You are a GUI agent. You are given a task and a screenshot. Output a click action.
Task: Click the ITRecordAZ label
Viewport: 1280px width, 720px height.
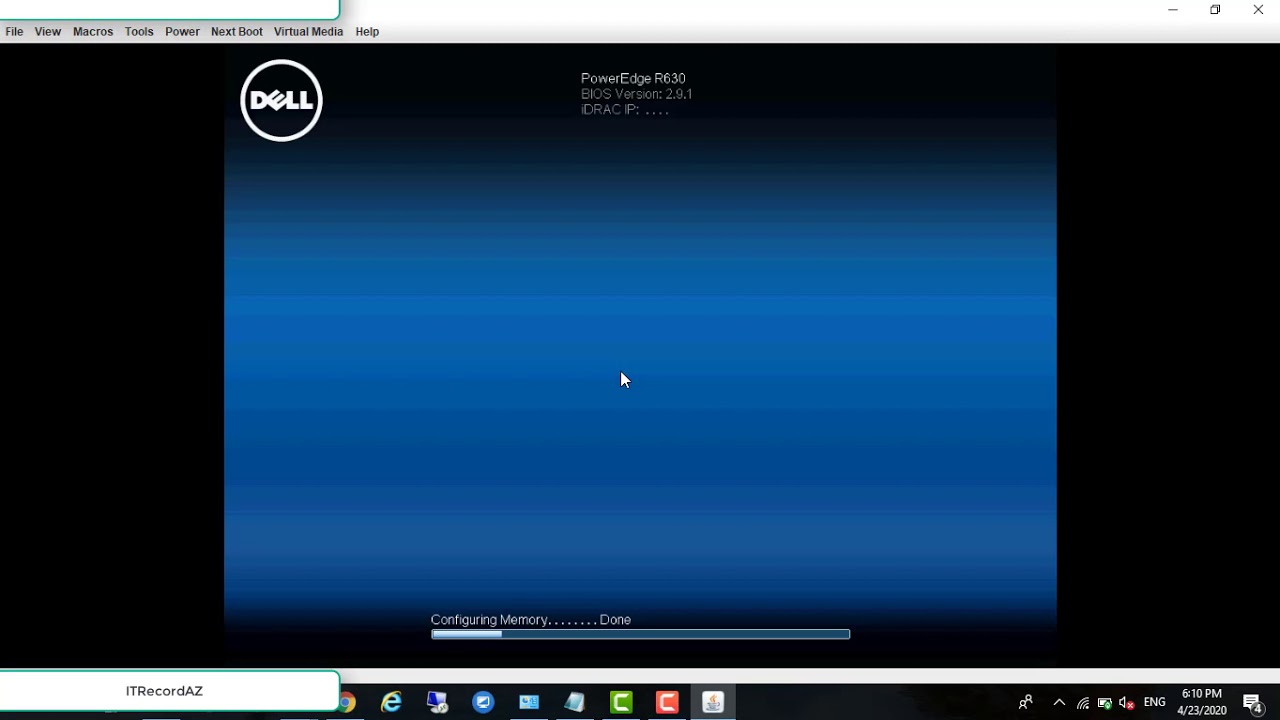[164, 691]
